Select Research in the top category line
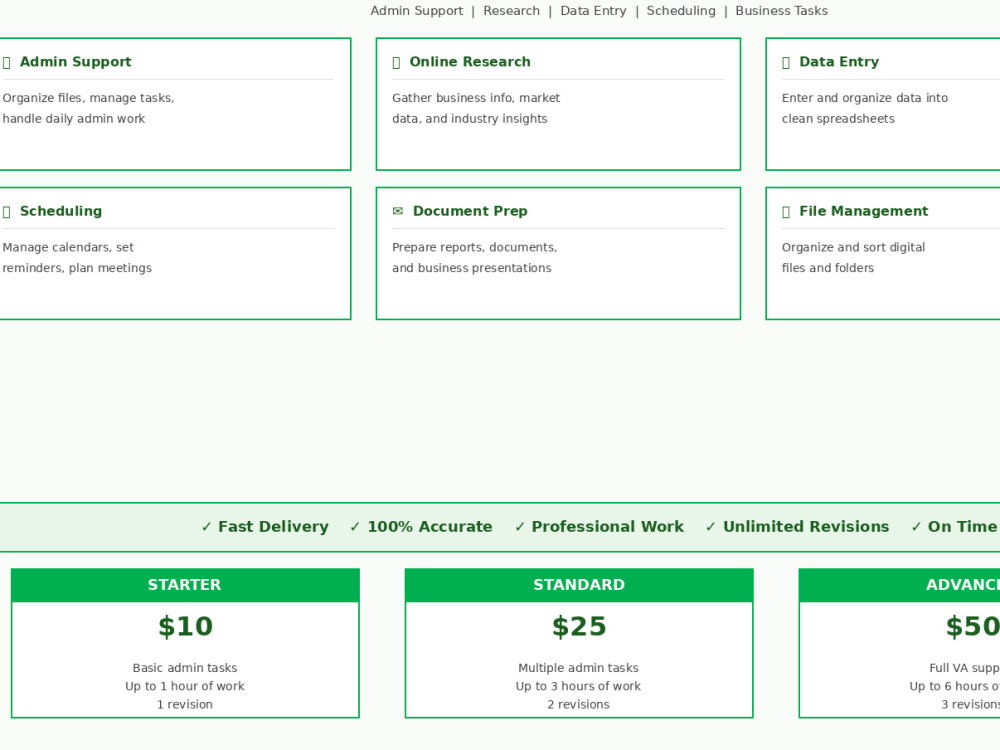This screenshot has width=1000, height=750. [511, 11]
